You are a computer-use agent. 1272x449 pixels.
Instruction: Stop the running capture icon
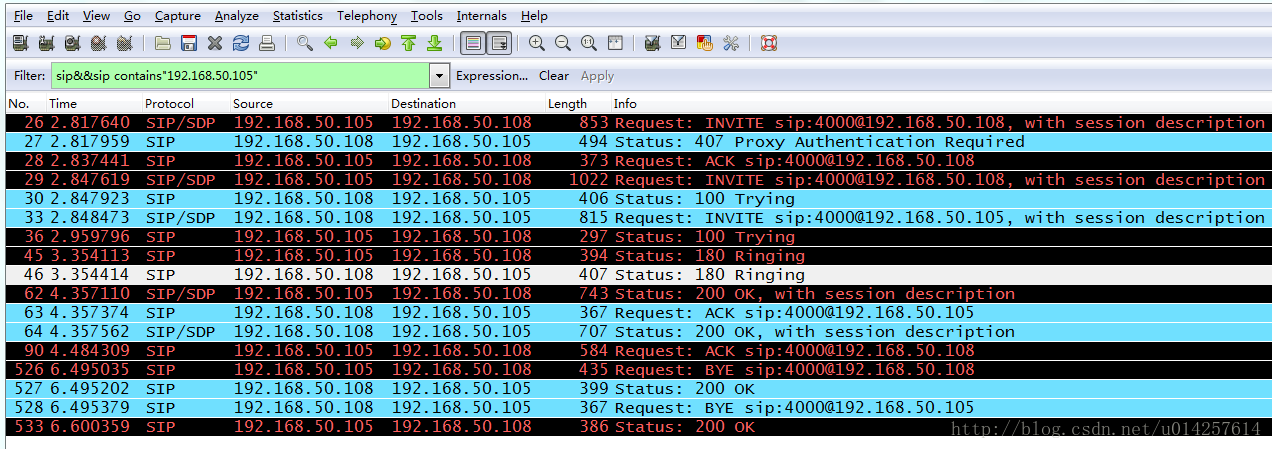(98, 43)
